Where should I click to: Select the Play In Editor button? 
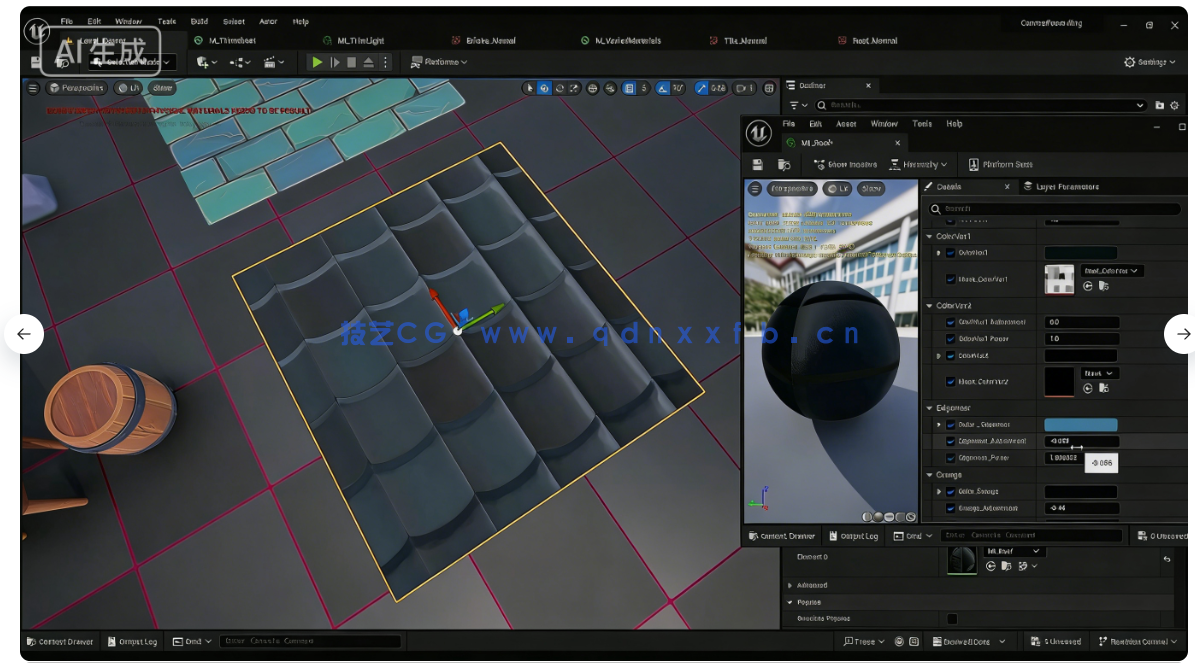point(317,62)
